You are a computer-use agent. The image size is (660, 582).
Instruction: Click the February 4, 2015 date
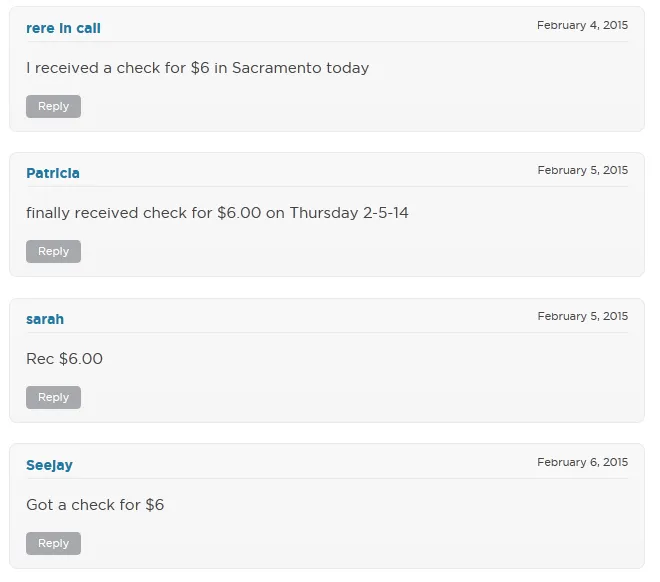582,25
